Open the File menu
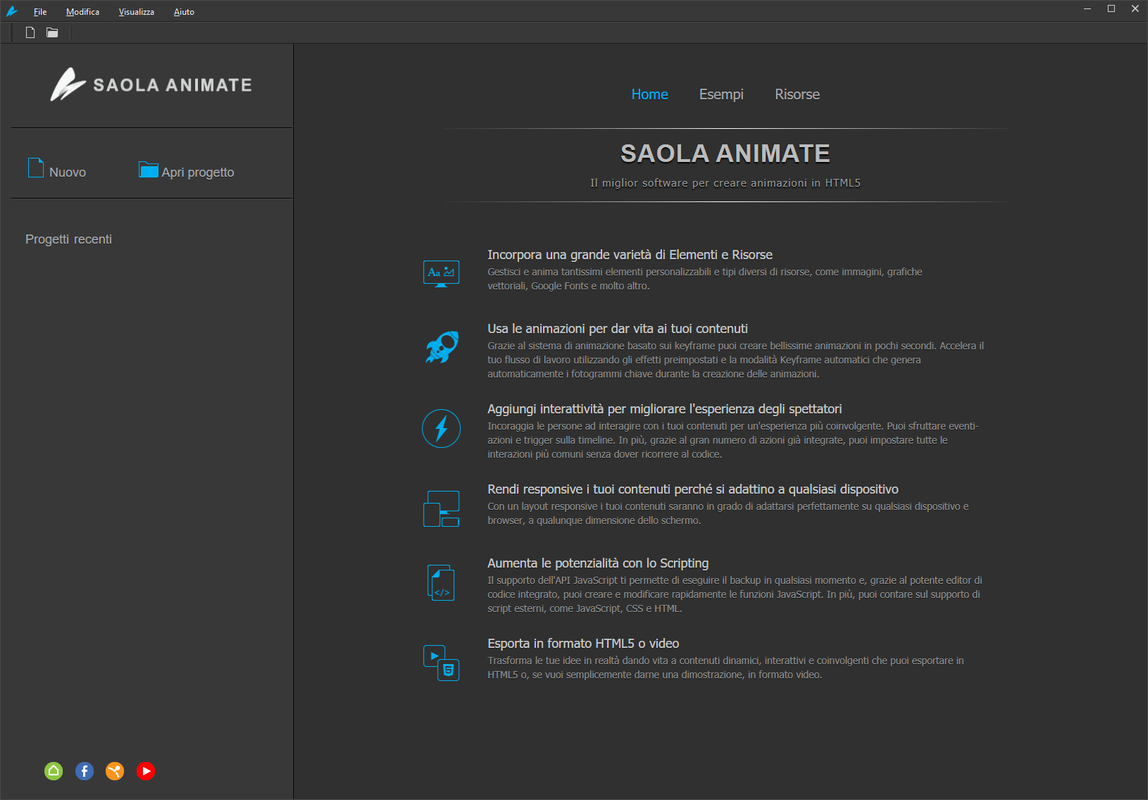The image size is (1148, 800). pyautogui.click(x=40, y=12)
